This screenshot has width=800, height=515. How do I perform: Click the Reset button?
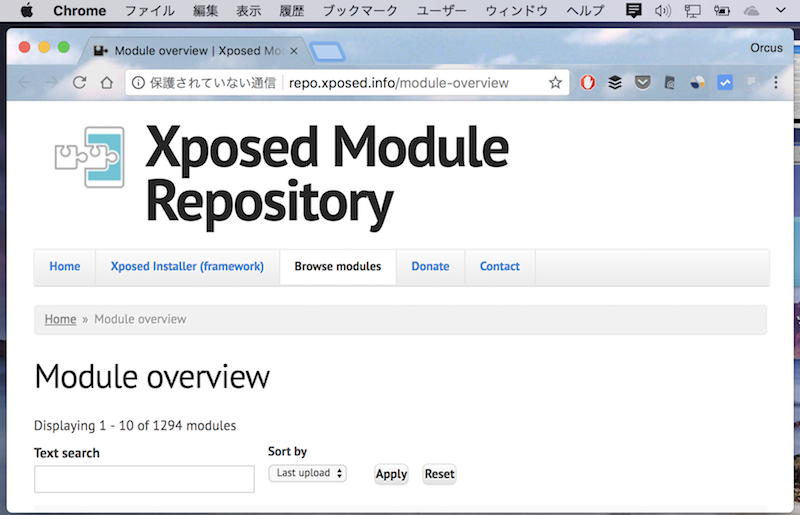click(439, 474)
